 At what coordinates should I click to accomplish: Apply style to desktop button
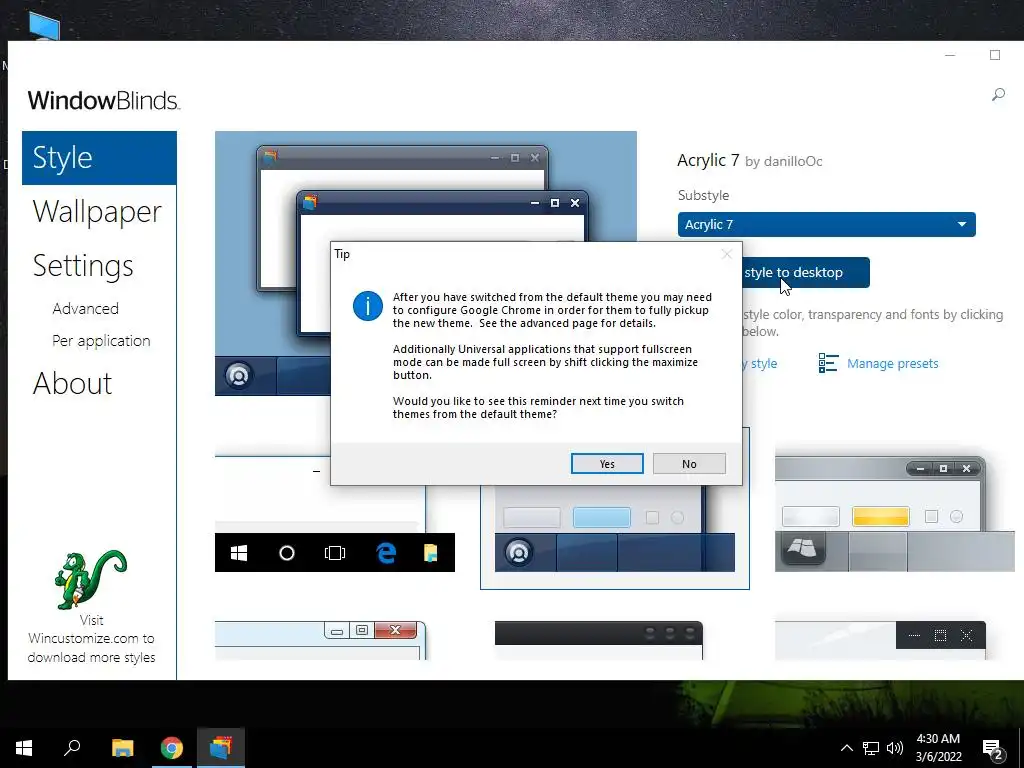pos(806,272)
